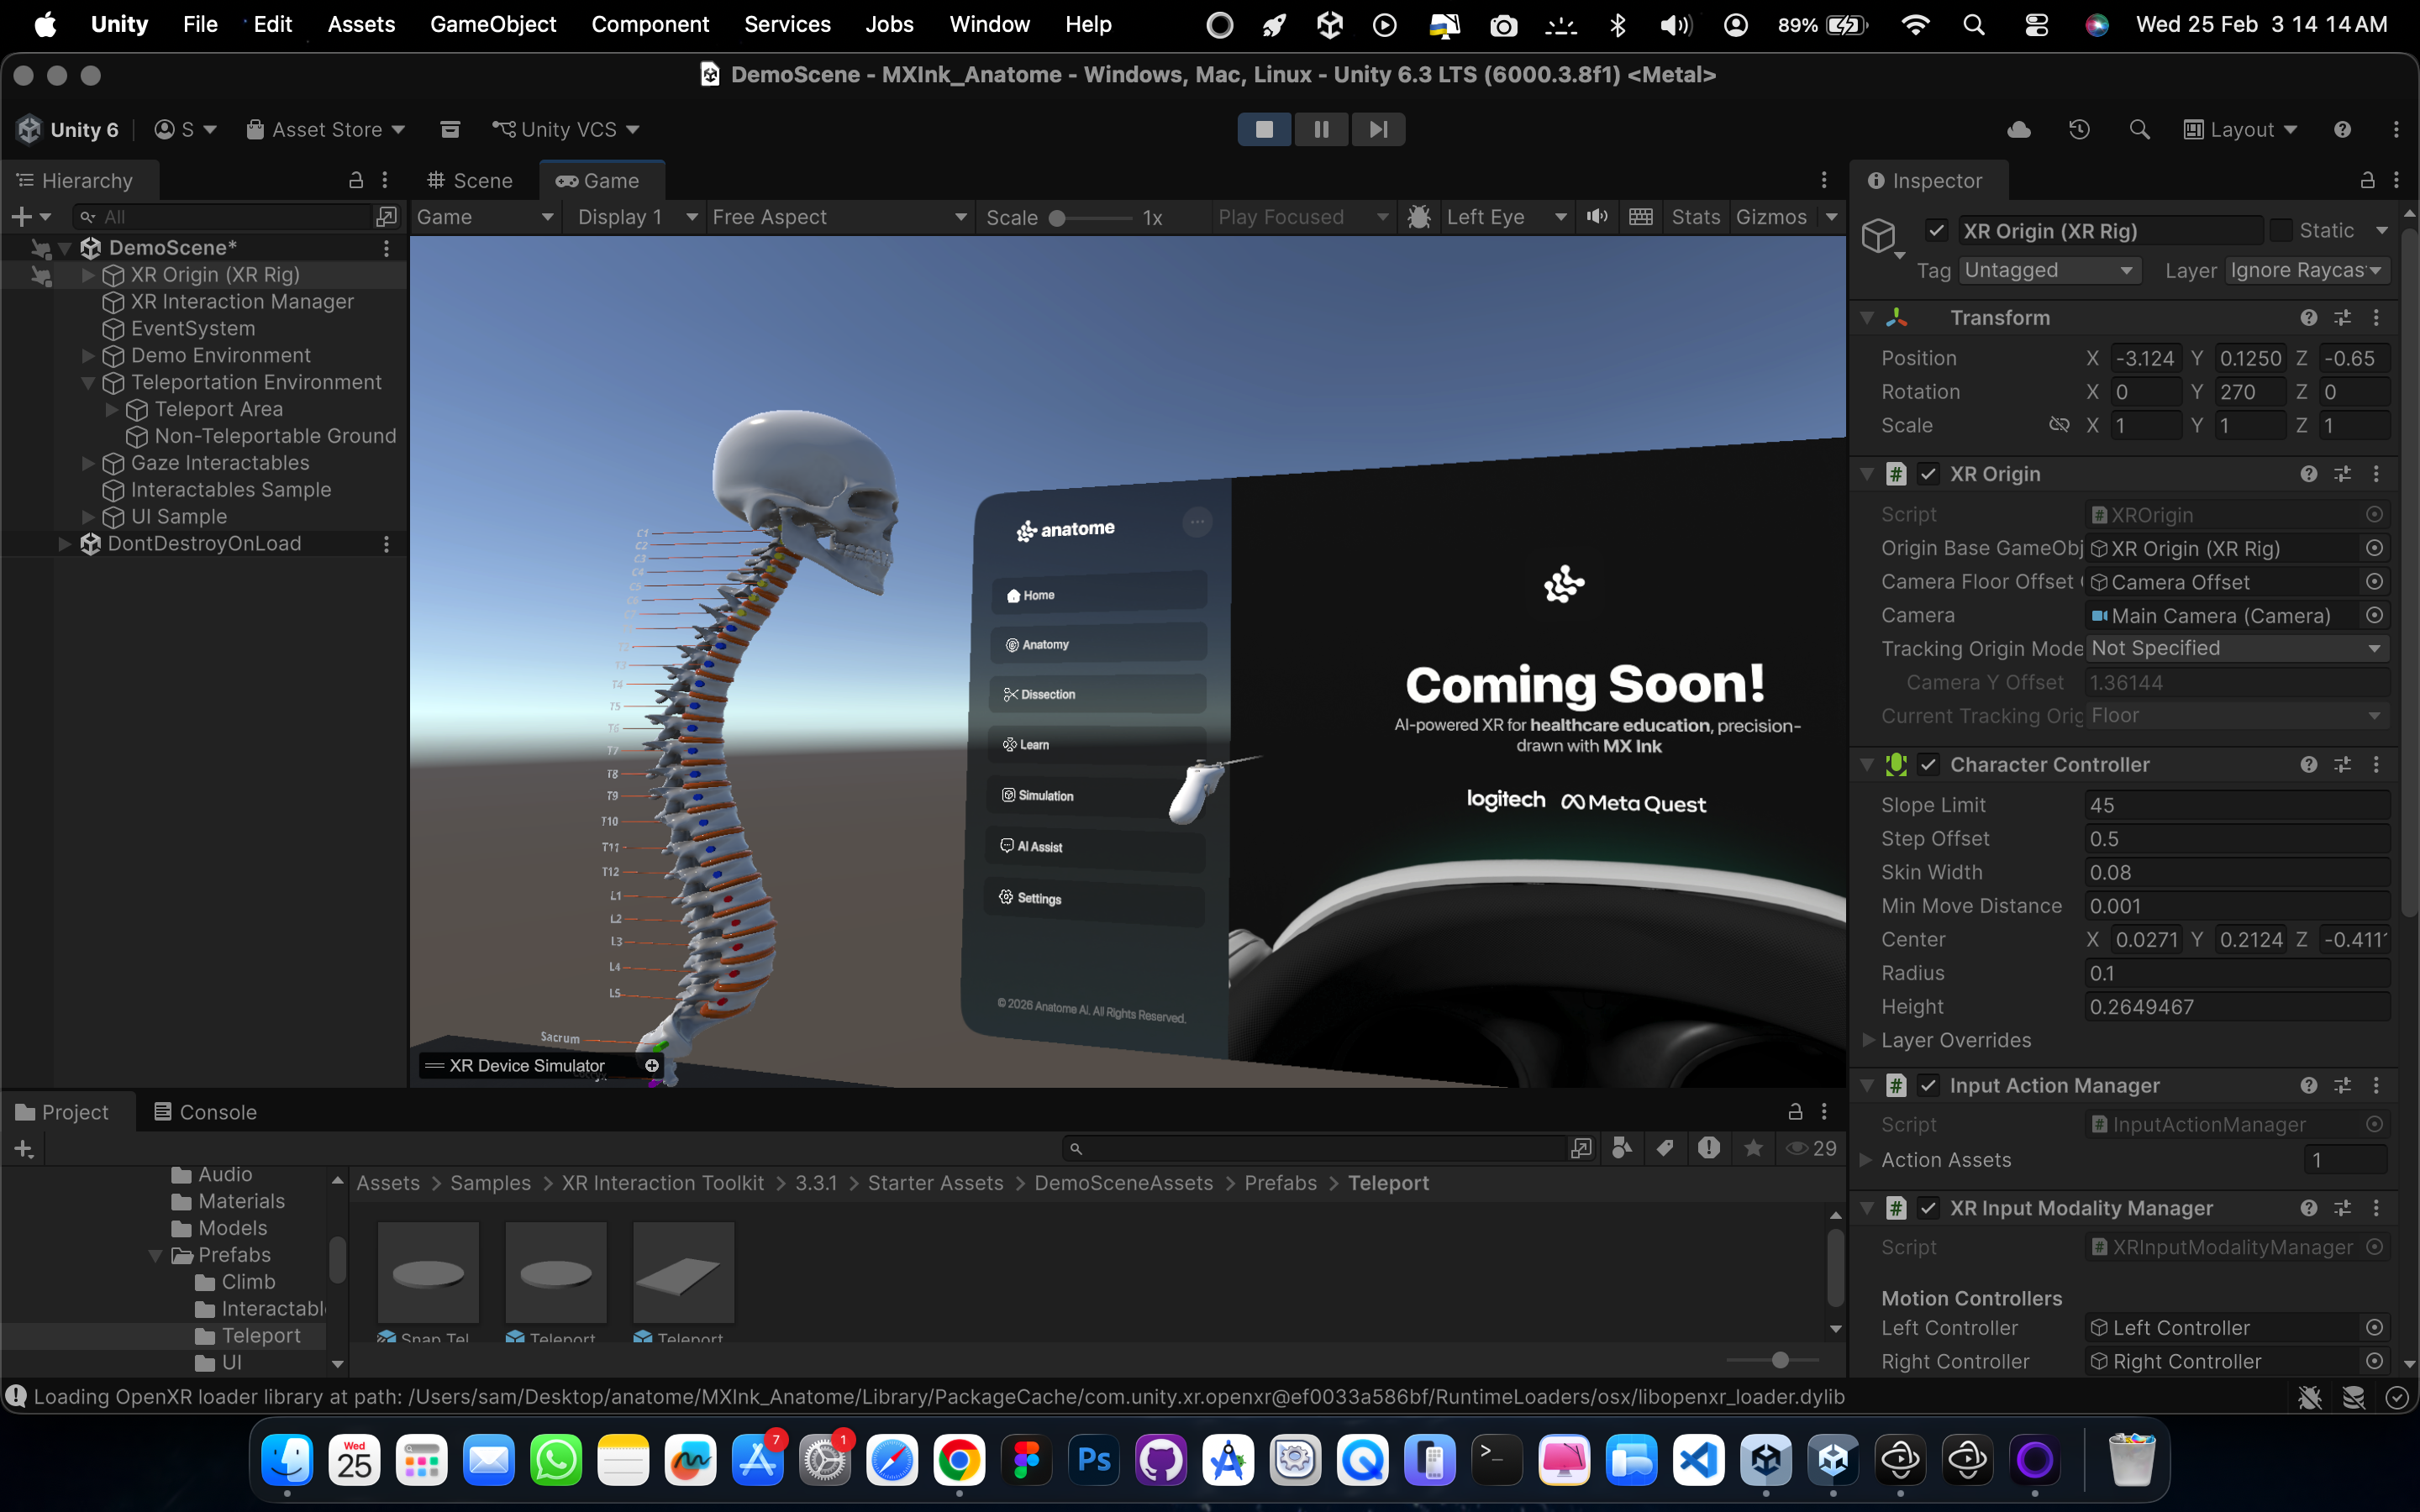This screenshot has height=1512, width=2420.
Task: Toggle Mute Audio icon in Game view
Action: pos(1597,217)
